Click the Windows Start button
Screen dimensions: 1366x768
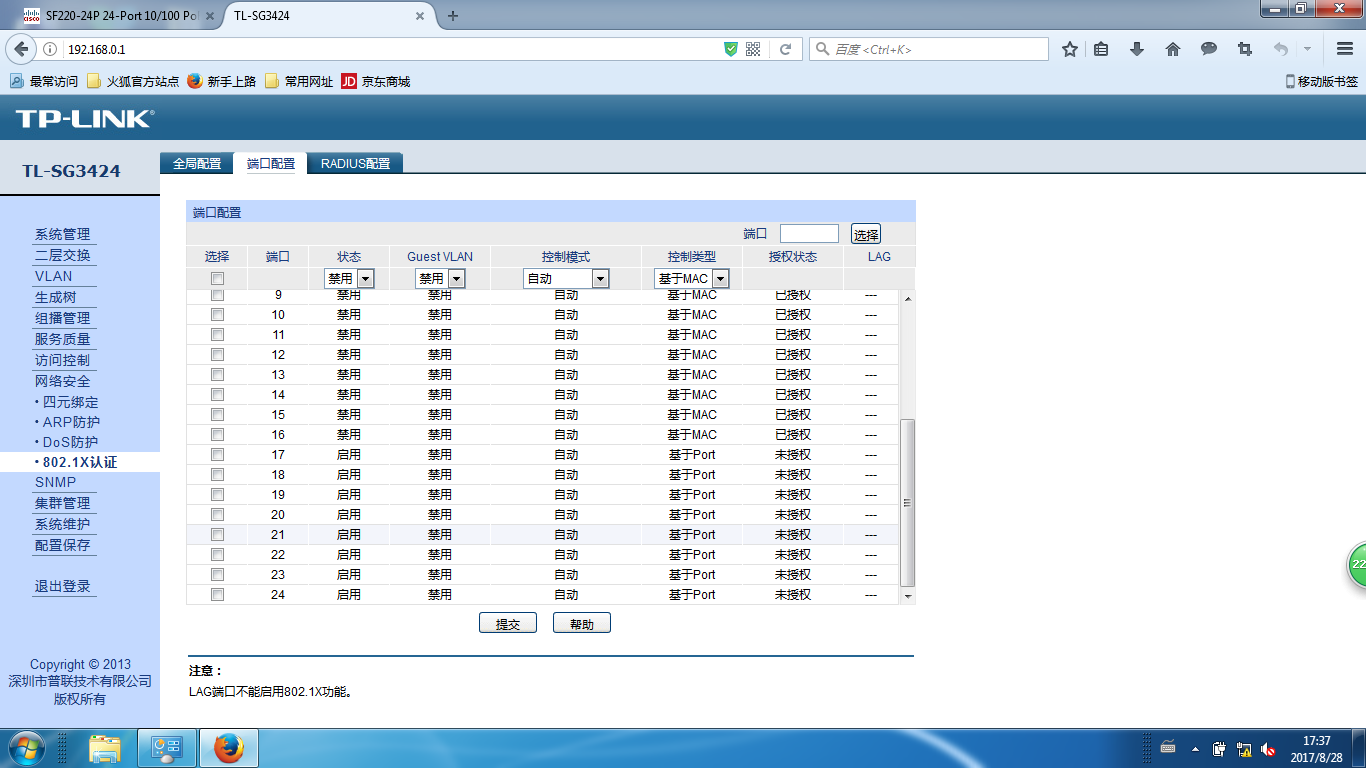(27, 748)
